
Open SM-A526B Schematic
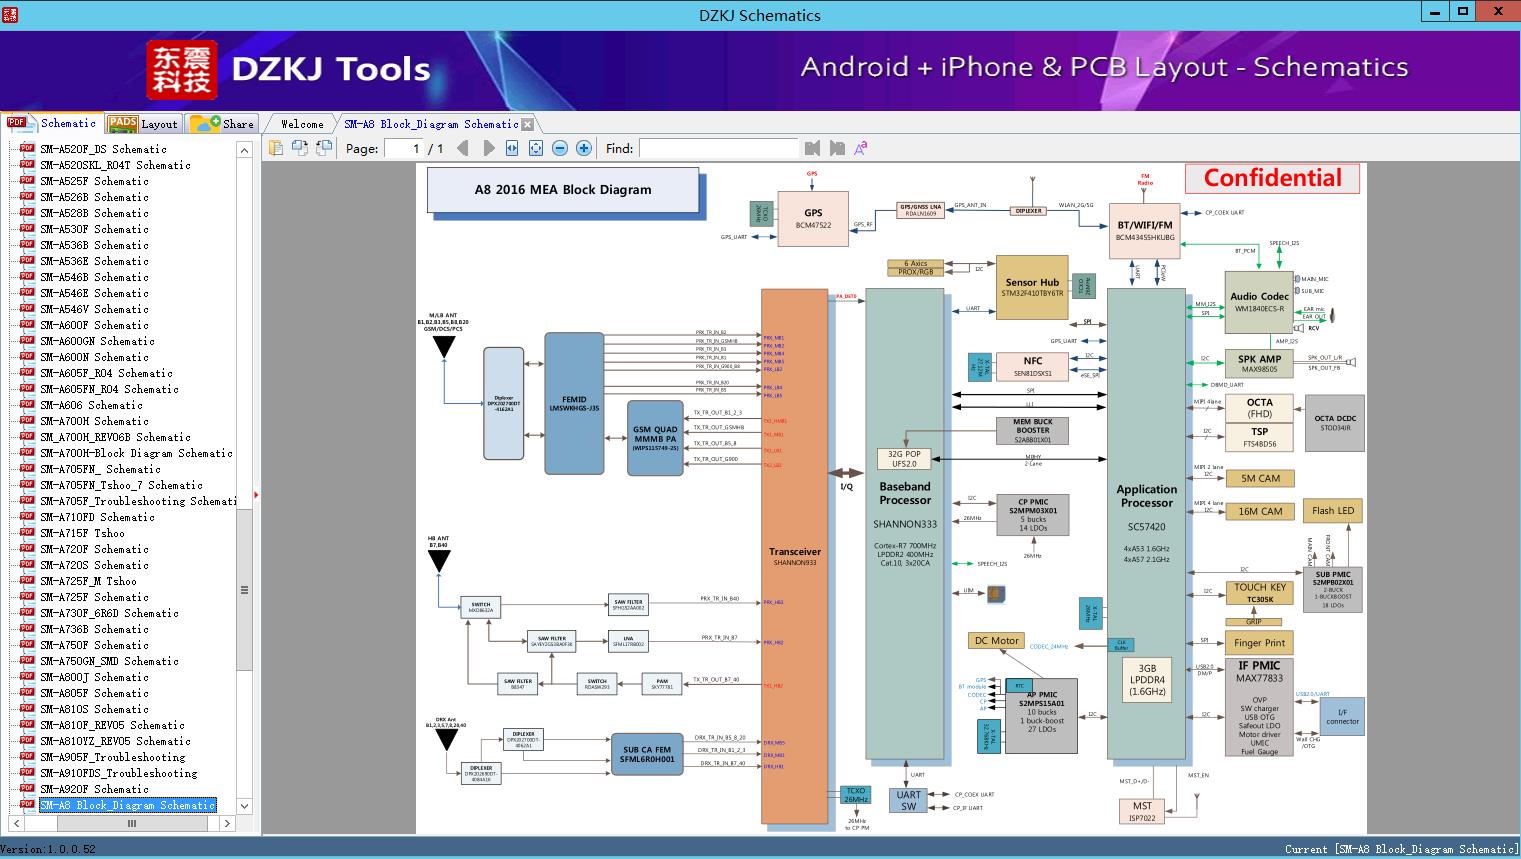[x=94, y=197]
